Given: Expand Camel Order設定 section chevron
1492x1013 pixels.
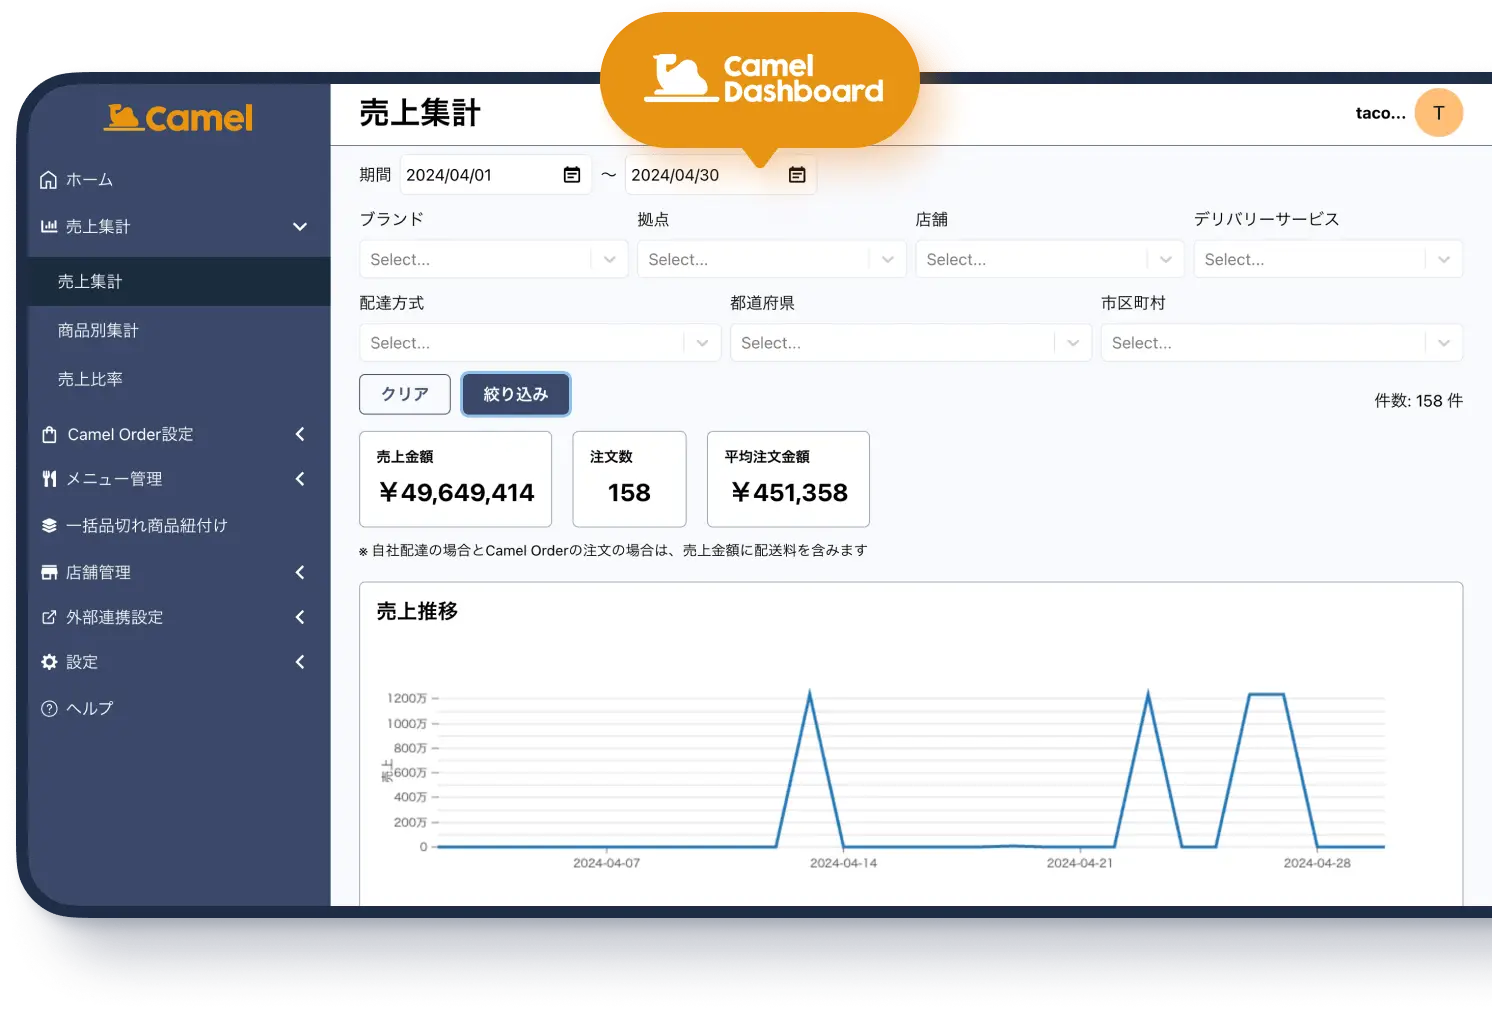Looking at the screenshot, I should point(300,434).
